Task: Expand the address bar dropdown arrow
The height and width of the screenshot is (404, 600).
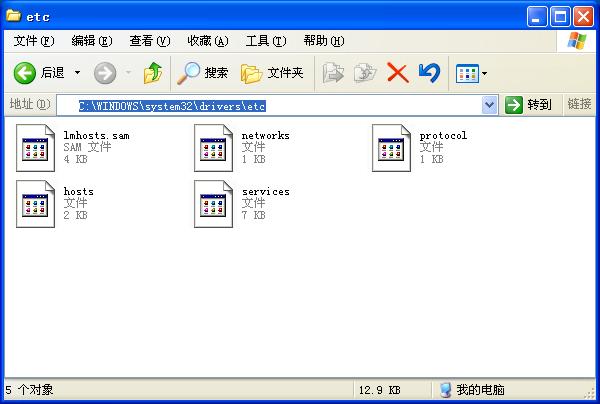Action: tap(489, 105)
